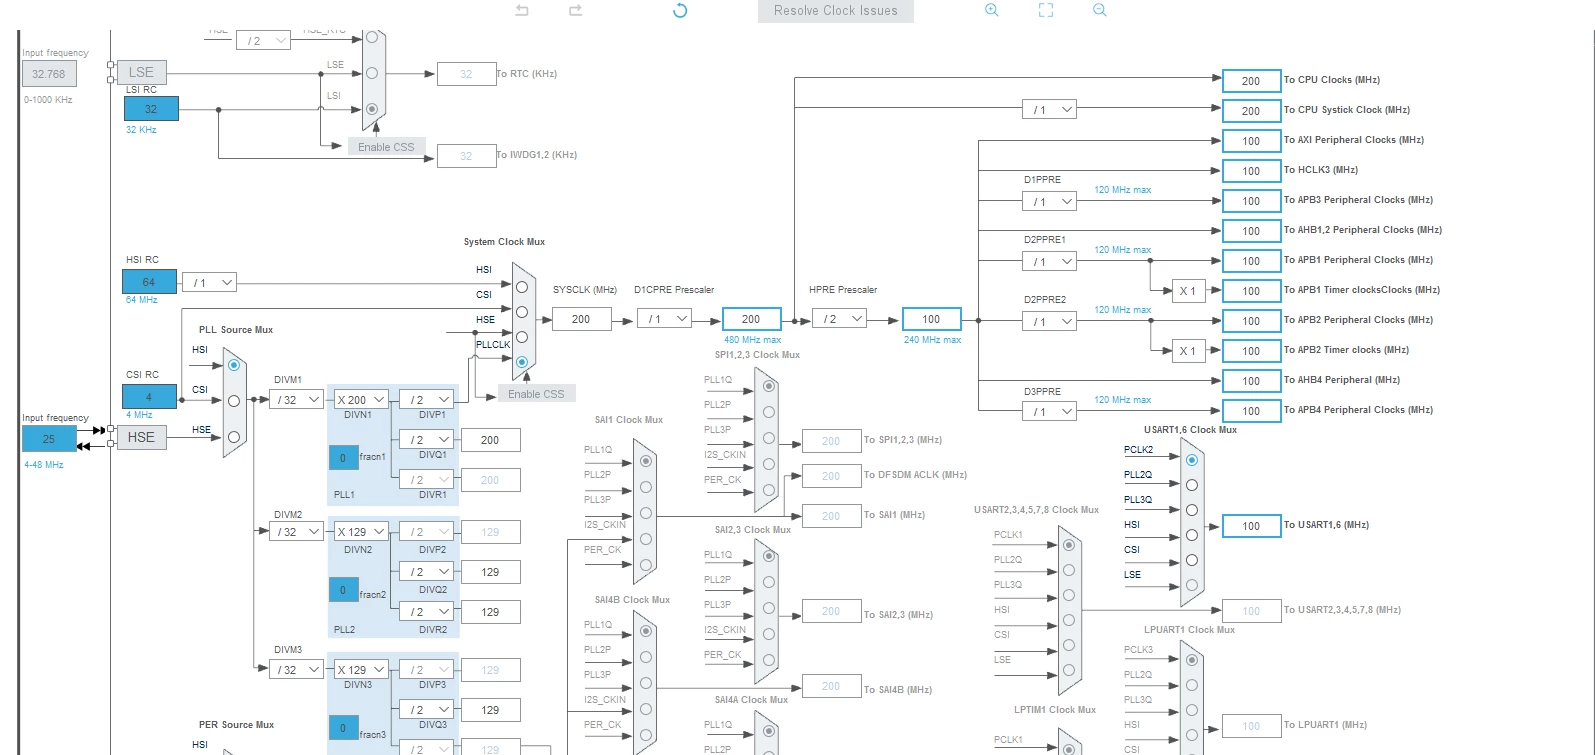Click the refresh clock tree icon

[x=680, y=11]
